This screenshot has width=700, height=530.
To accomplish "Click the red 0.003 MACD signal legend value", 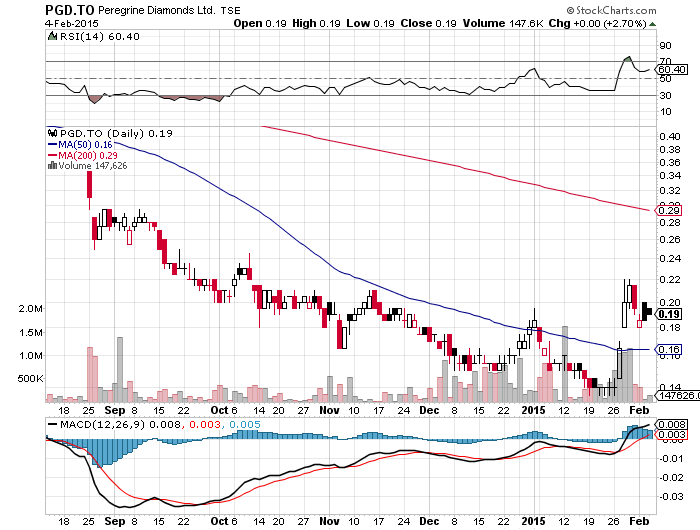I will [205, 425].
